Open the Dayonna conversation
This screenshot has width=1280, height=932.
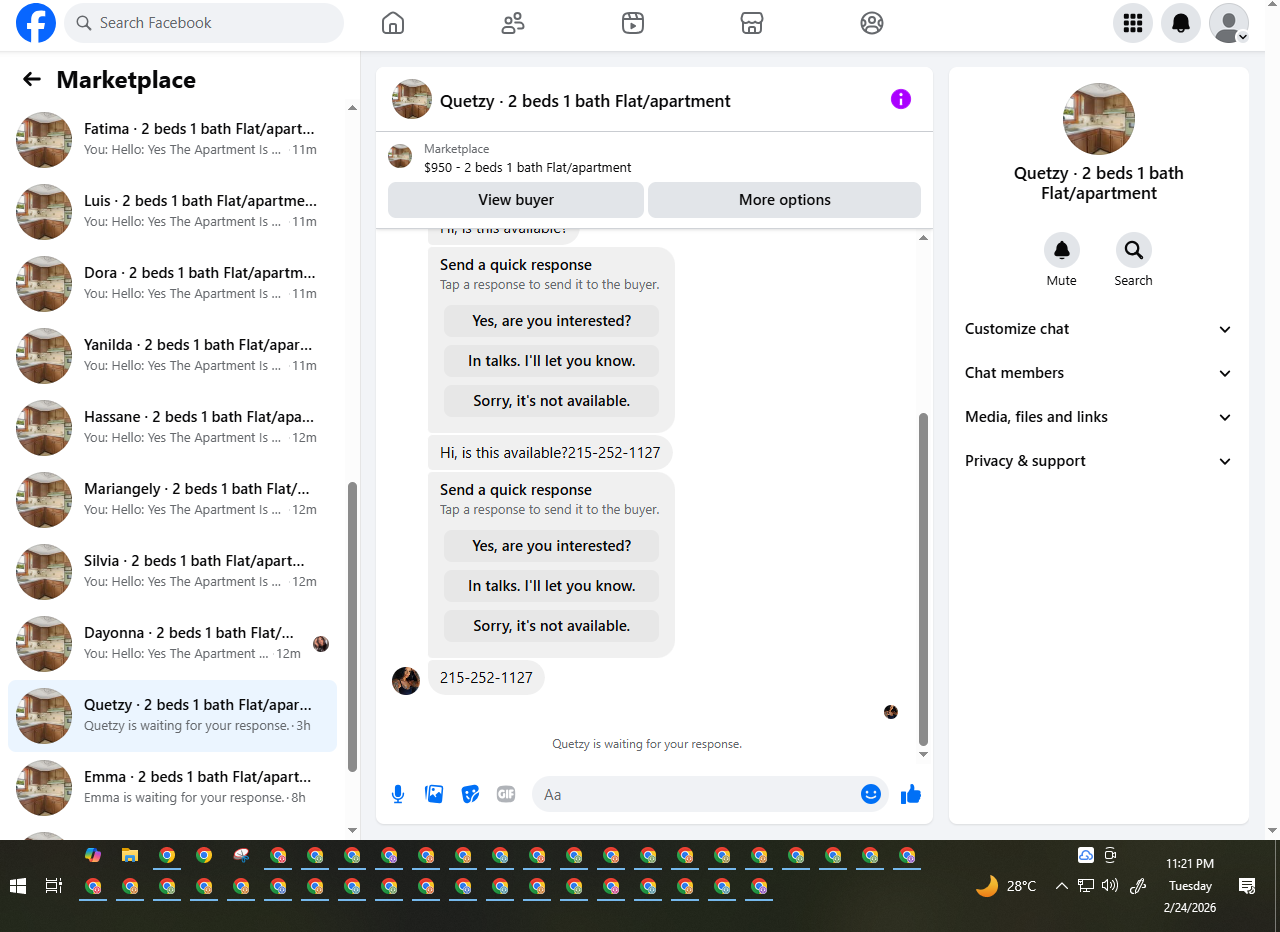pyautogui.click(x=172, y=644)
